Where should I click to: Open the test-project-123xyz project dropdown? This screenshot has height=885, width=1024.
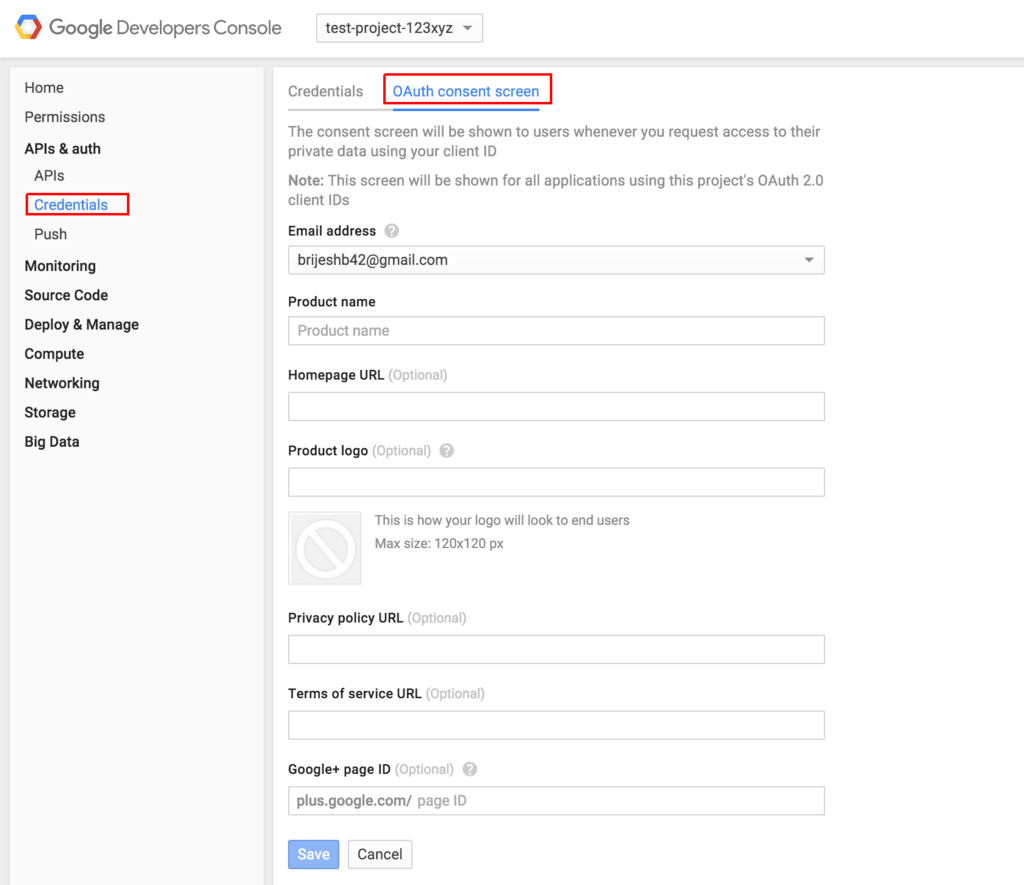click(x=399, y=28)
